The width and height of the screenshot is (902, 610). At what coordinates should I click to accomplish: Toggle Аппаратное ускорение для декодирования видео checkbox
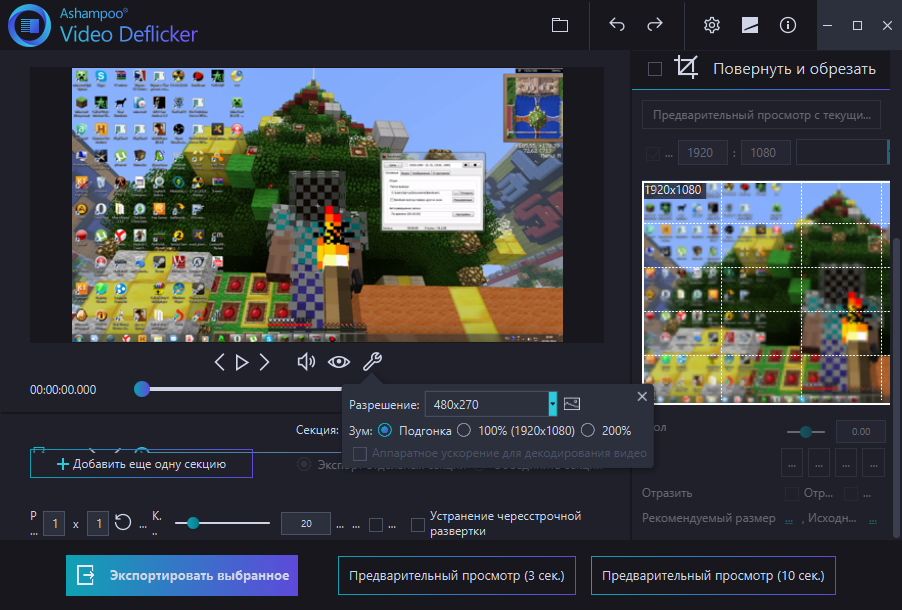[x=360, y=453]
